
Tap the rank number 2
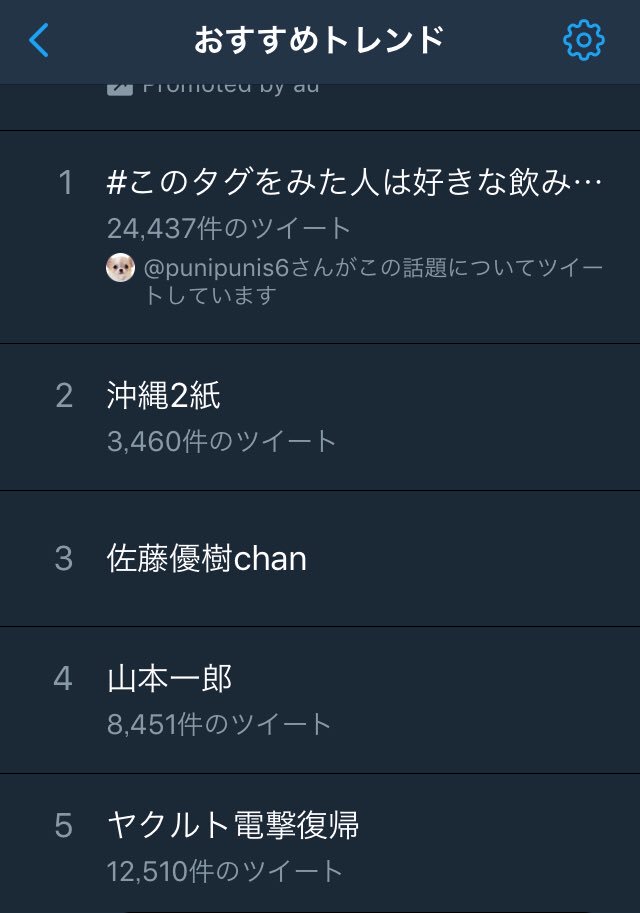pyautogui.click(x=64, y=396)
